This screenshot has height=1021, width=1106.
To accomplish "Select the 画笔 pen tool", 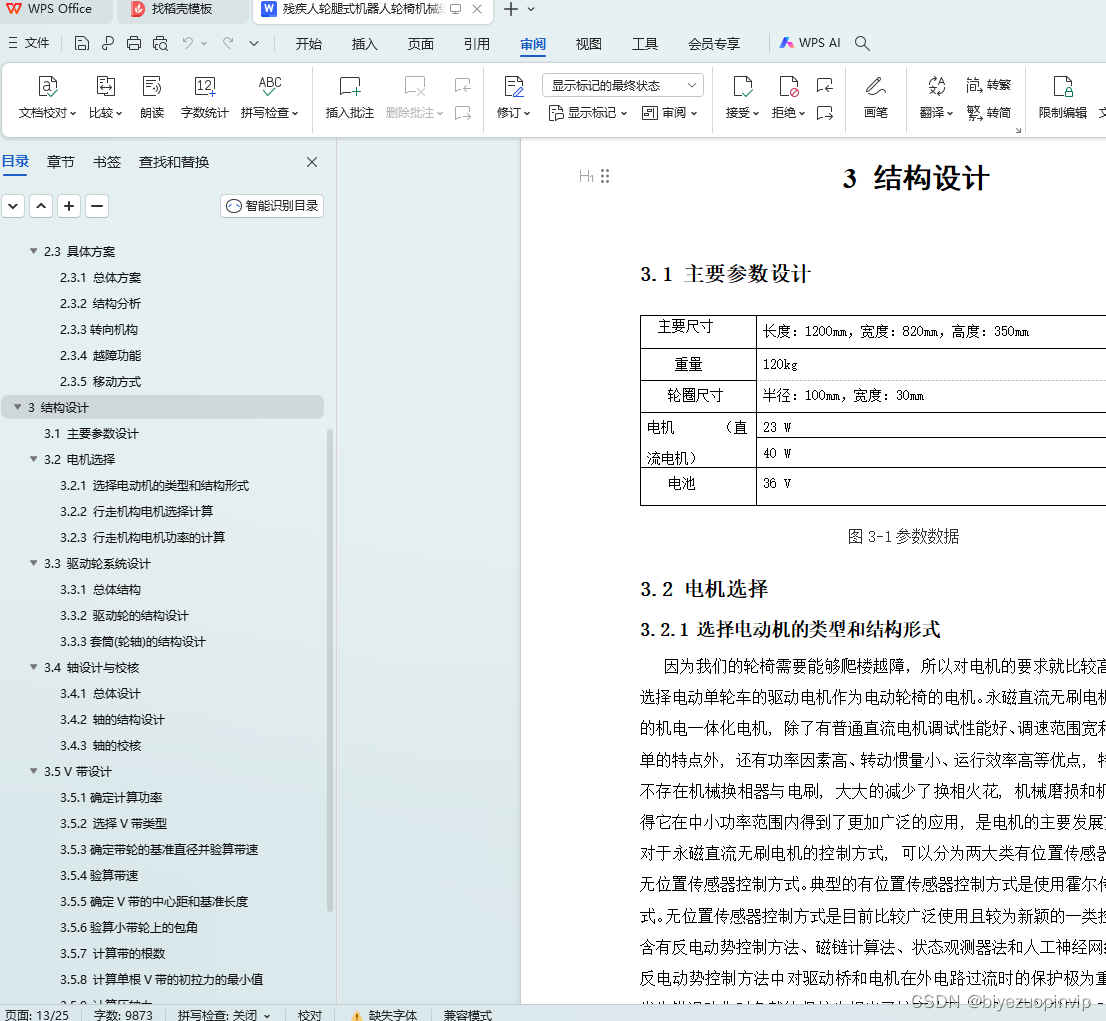I will tap(875, 97).
